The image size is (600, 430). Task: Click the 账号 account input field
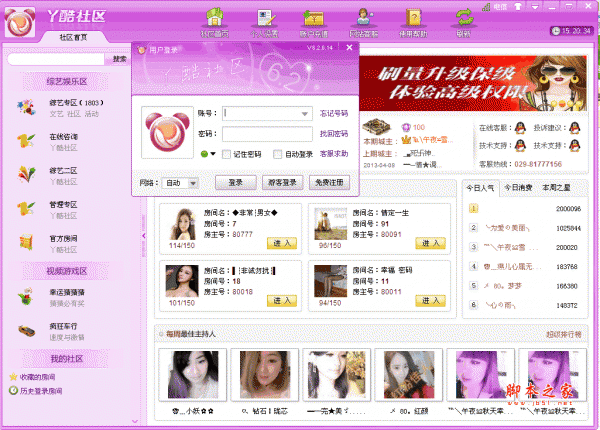pyautogui.click(x=267, y=113)
